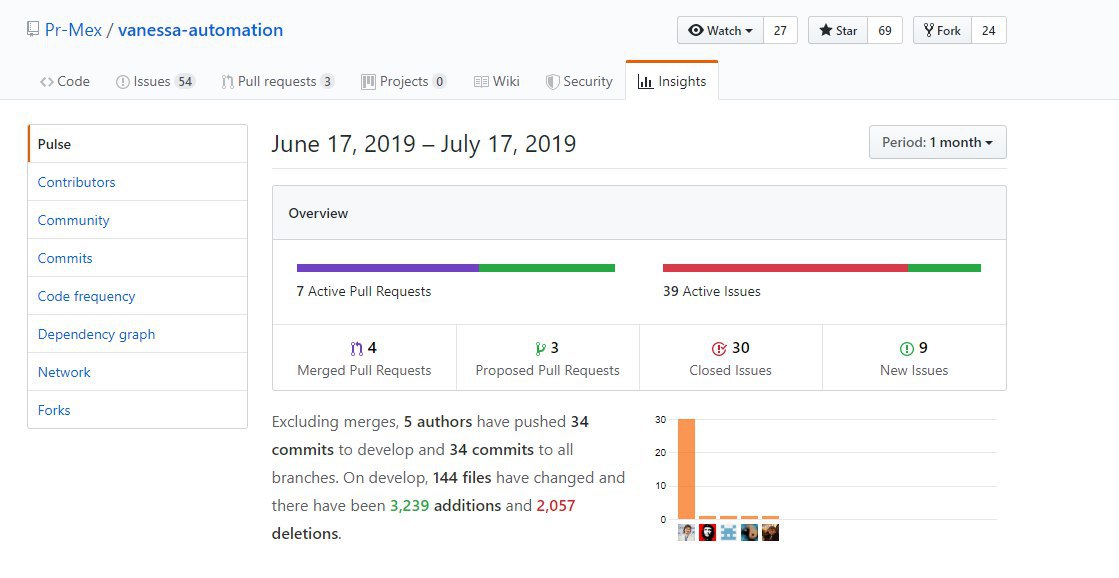Click the proposed pull request icon
The height and width of the screenshot is (578, 1119).
[x=540, y=349]
